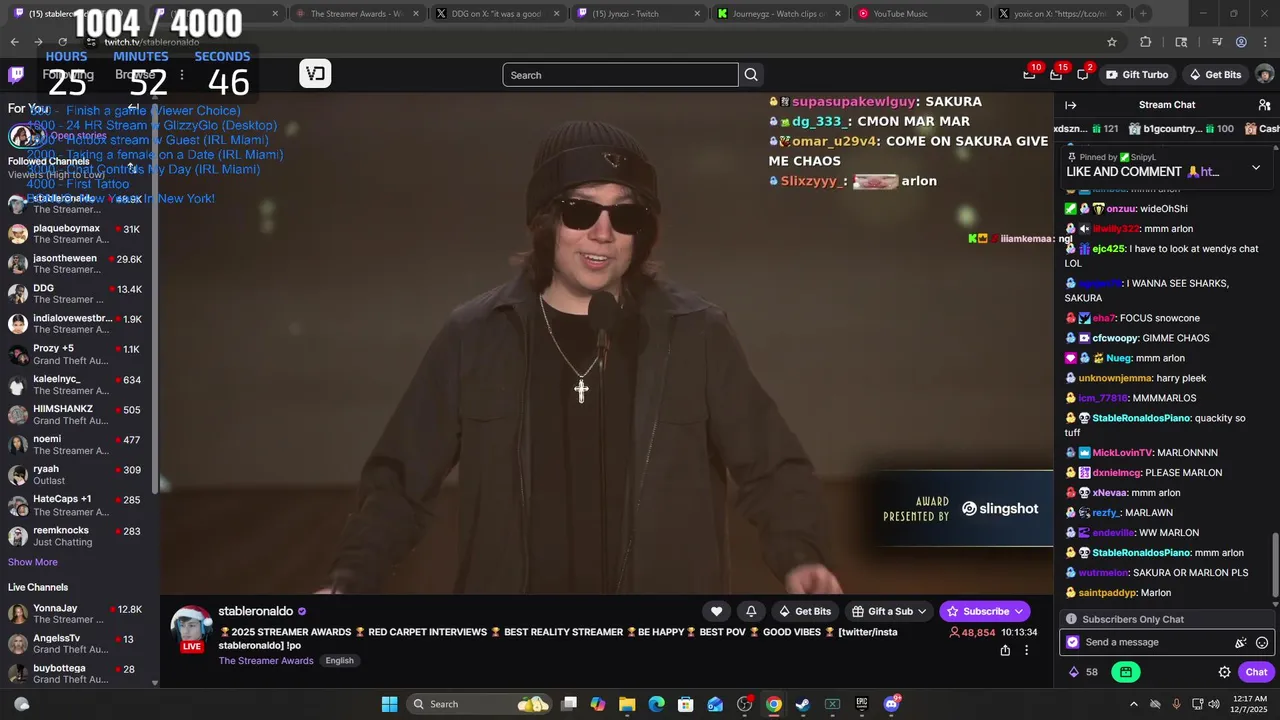Click Get Bits in top navigation

pos(1215,75)
